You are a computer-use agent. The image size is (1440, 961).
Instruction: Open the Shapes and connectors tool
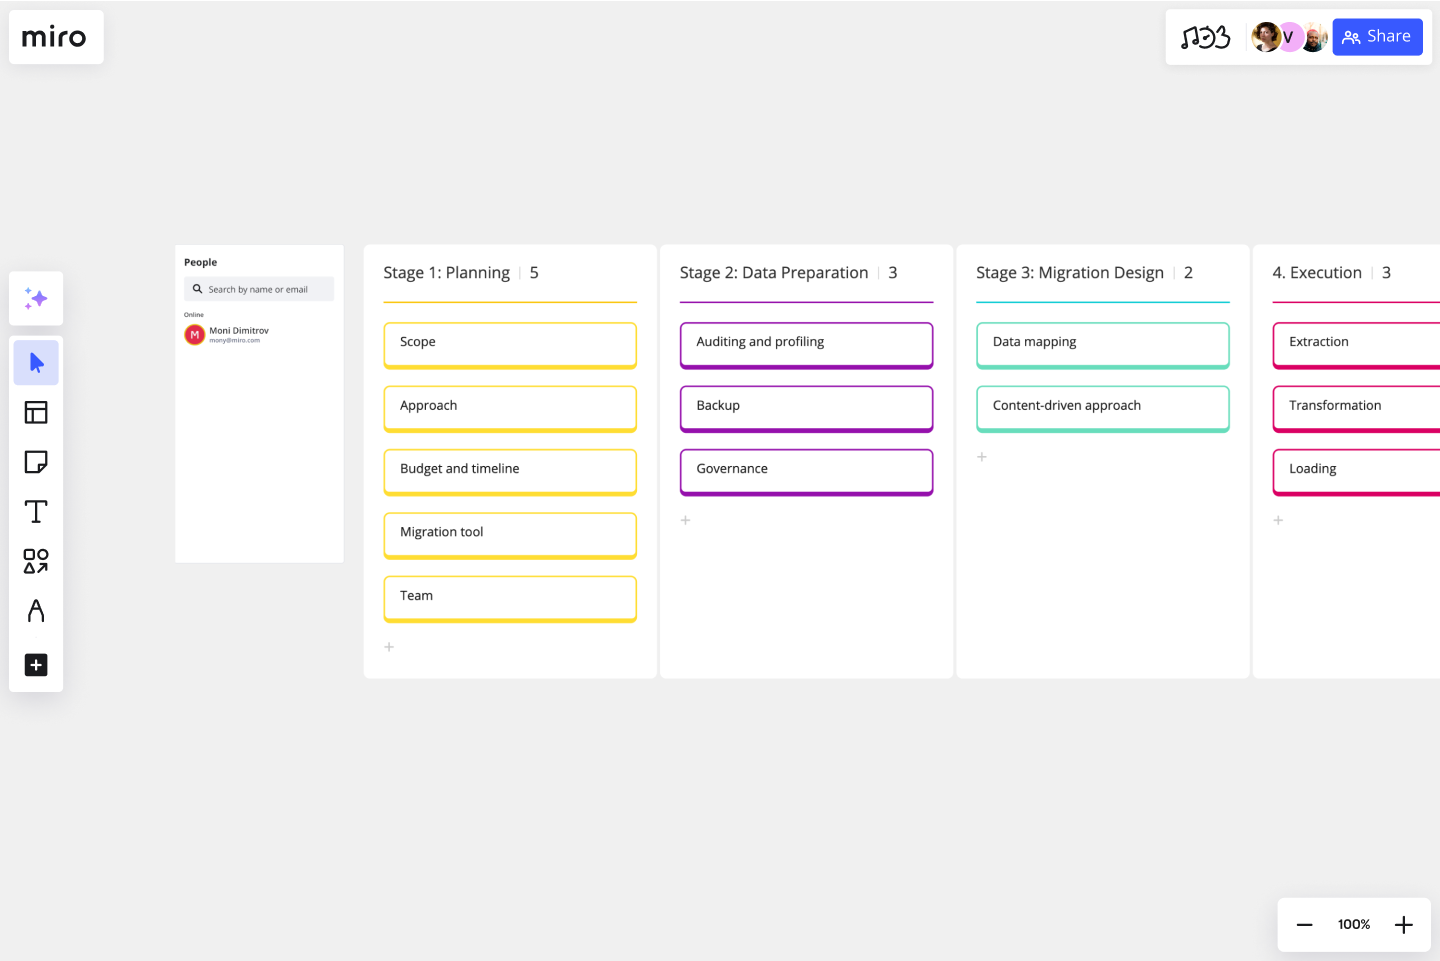point(36,561)
